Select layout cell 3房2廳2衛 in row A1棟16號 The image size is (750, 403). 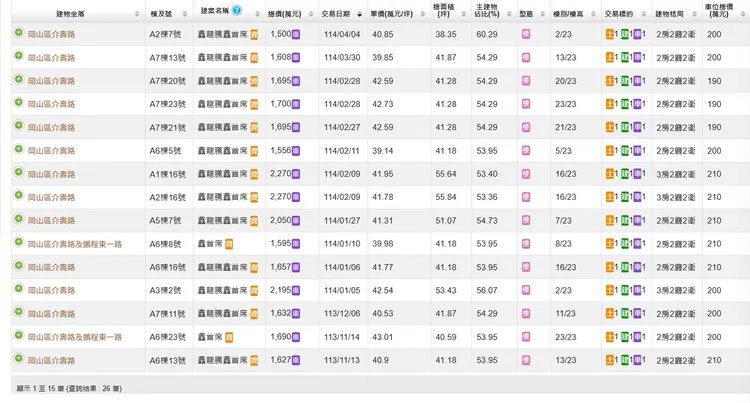[x=675, y=174]
